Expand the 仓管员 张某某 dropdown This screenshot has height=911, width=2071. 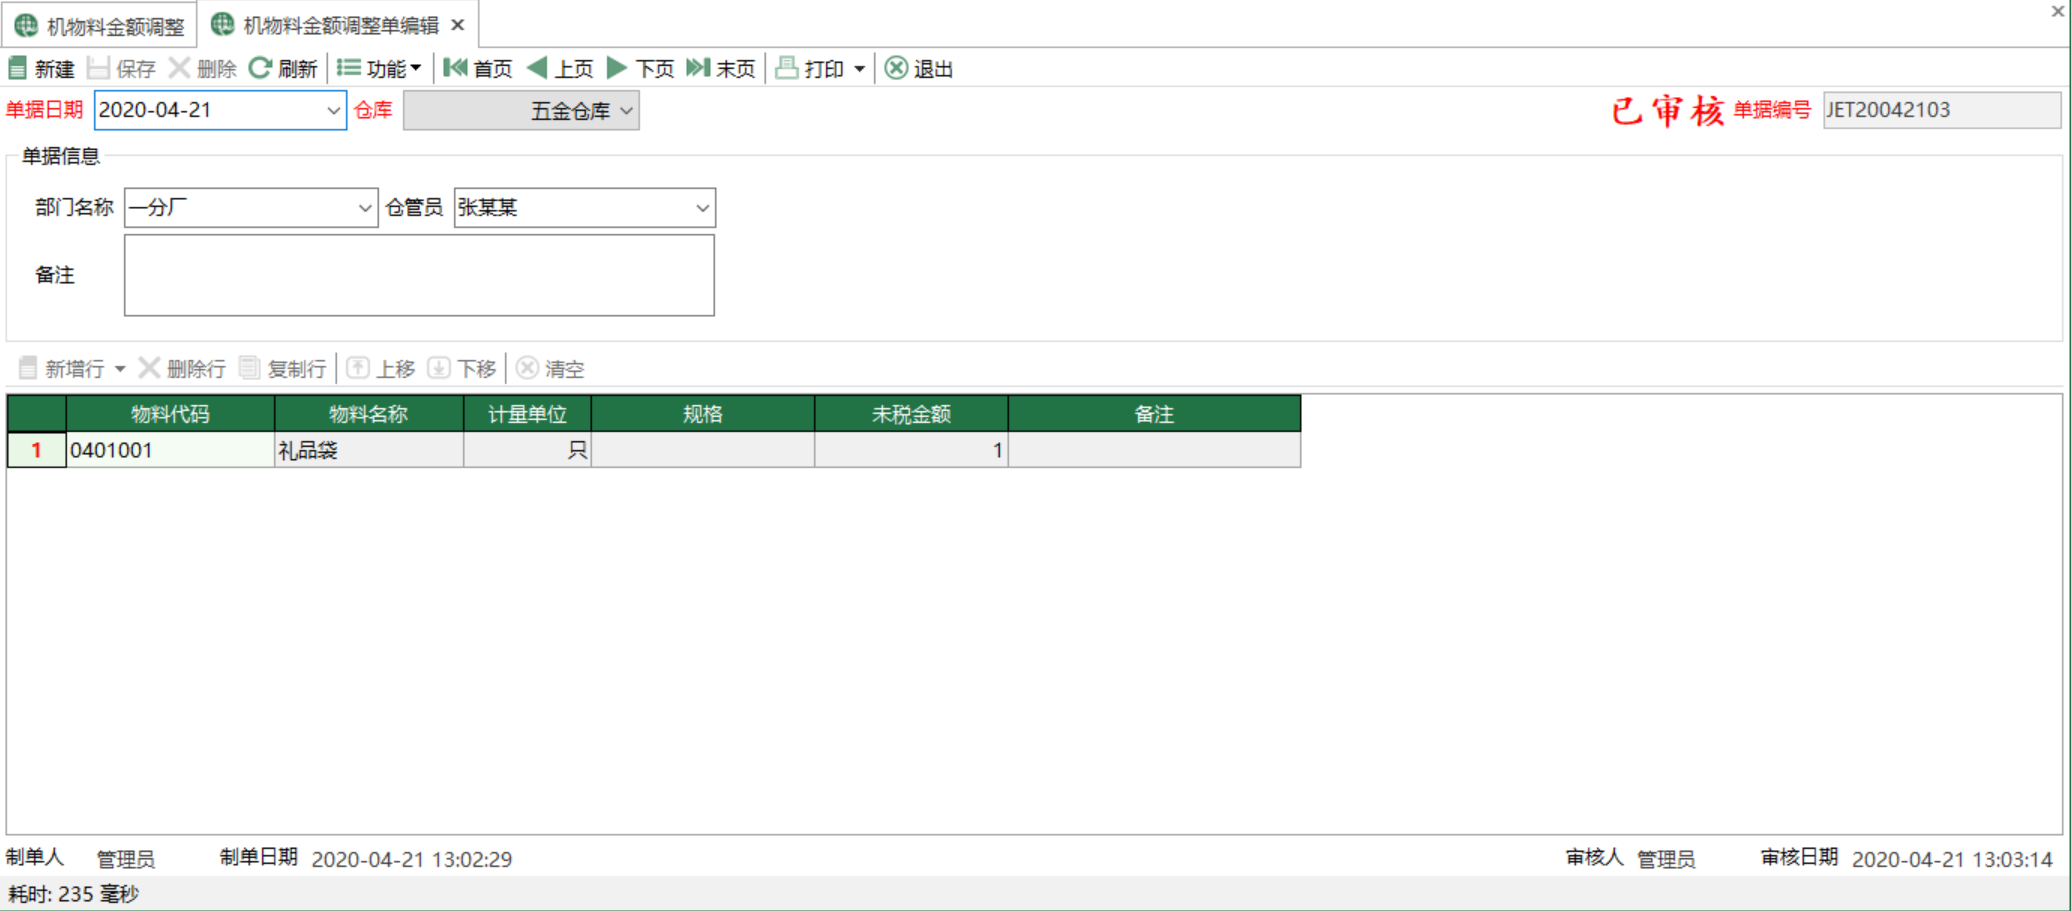coord(702,208)
